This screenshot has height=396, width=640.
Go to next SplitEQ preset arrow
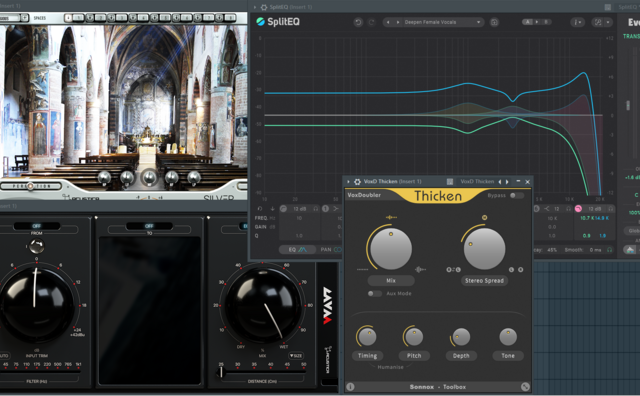tap(398, 22)
